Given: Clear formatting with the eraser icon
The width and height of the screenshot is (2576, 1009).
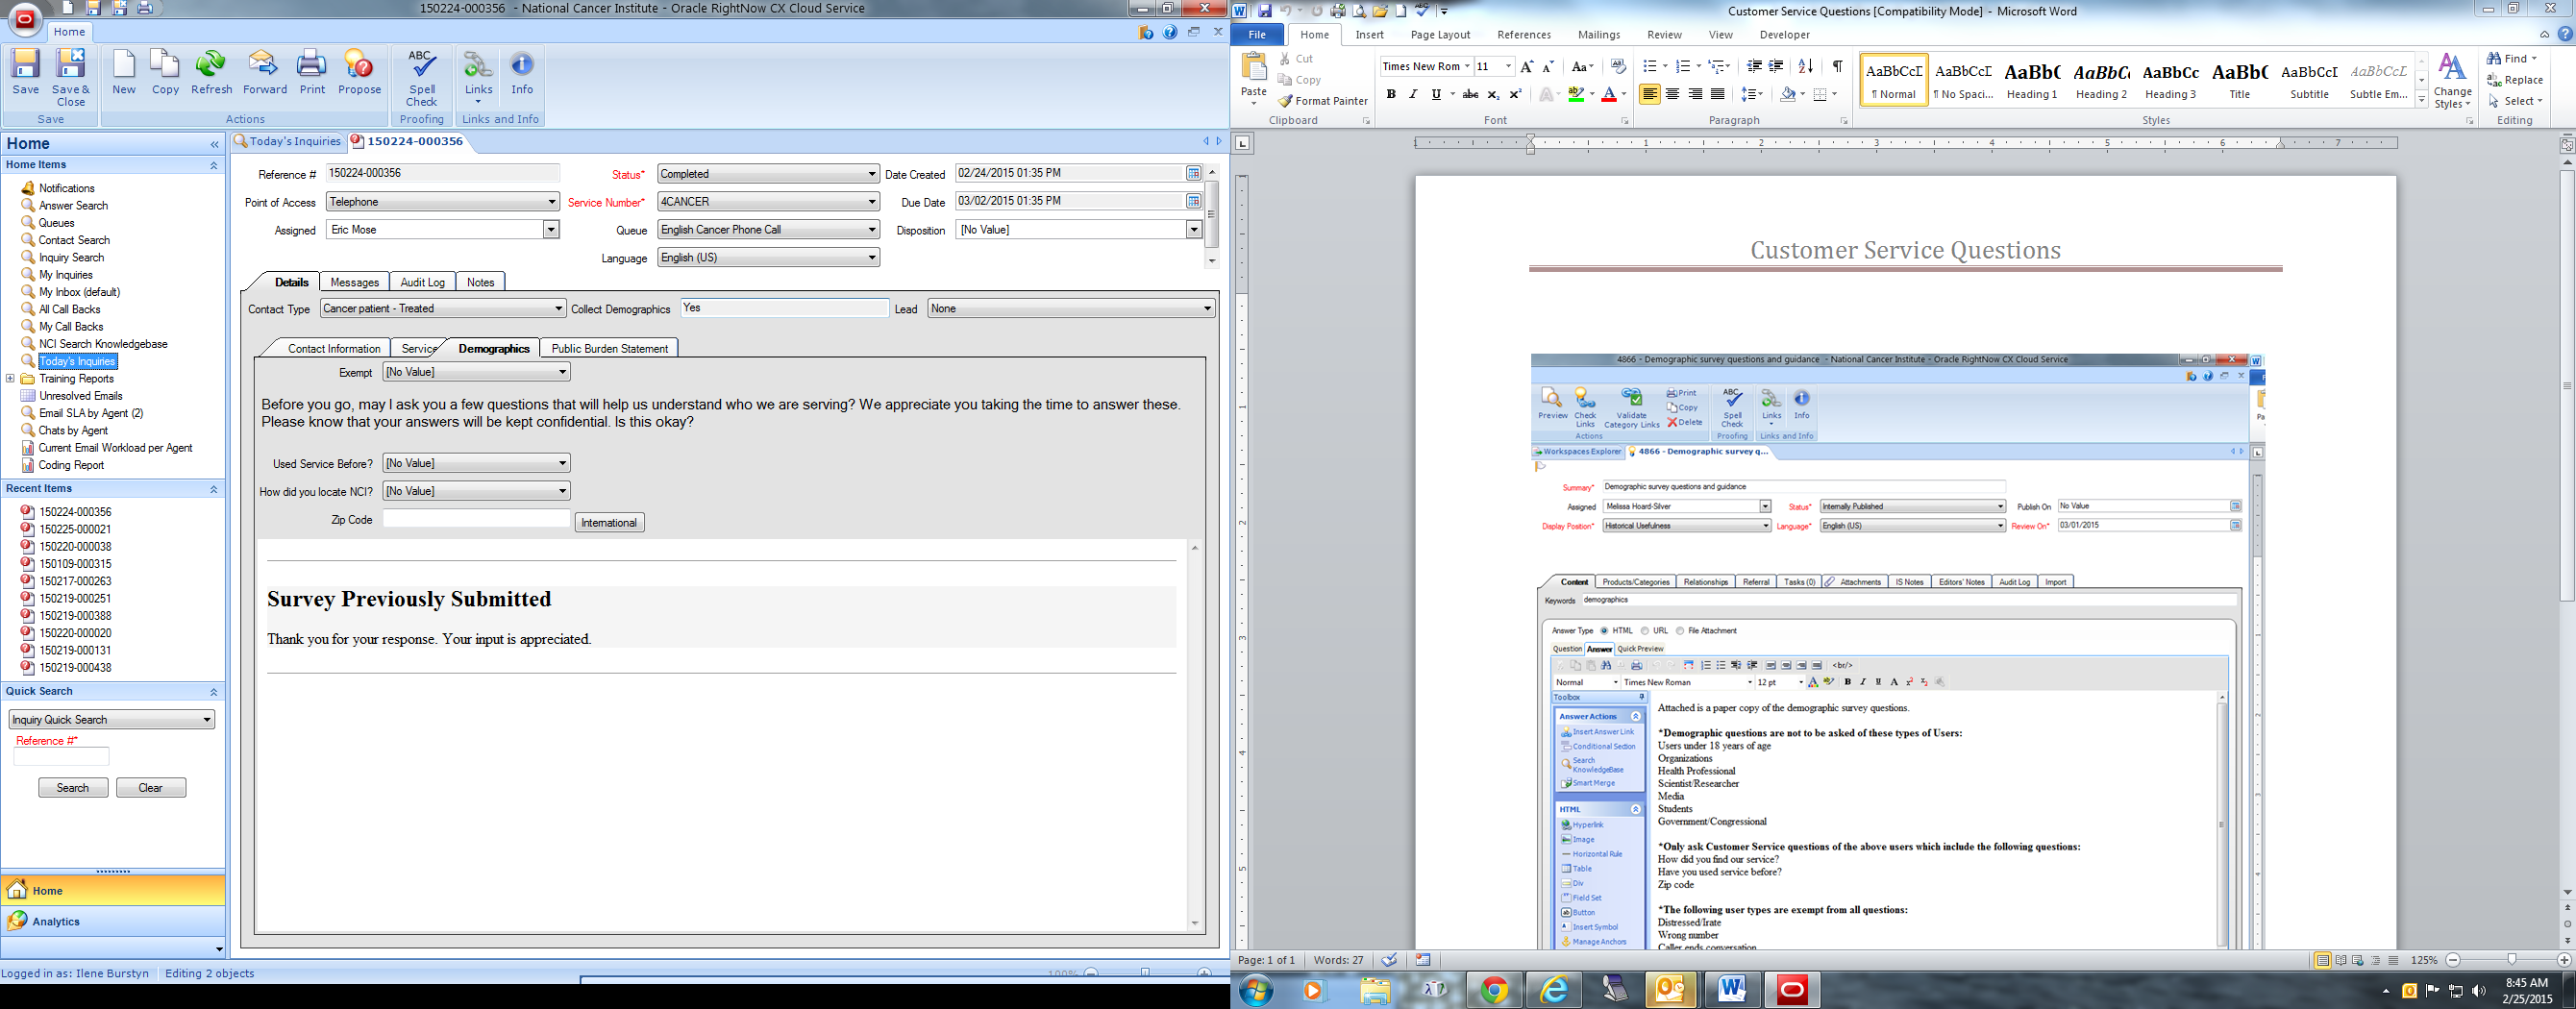Looking at the screenshot, I should tap(1618, 67).
